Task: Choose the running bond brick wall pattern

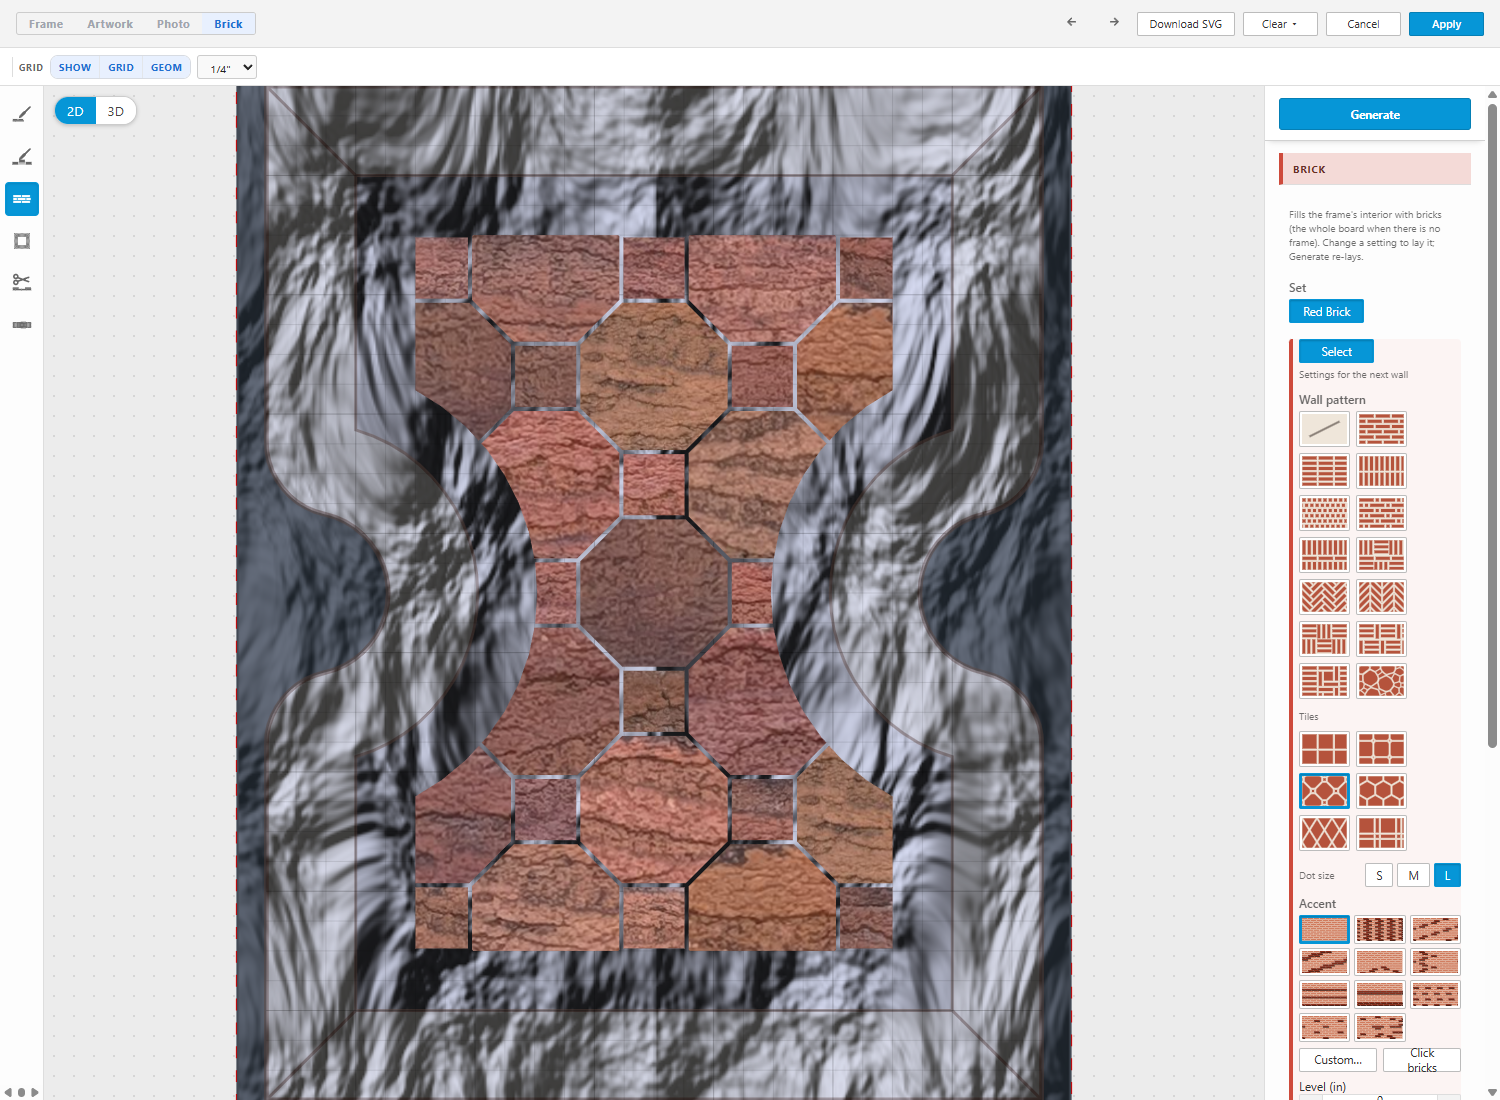Action: [1382, 429]
